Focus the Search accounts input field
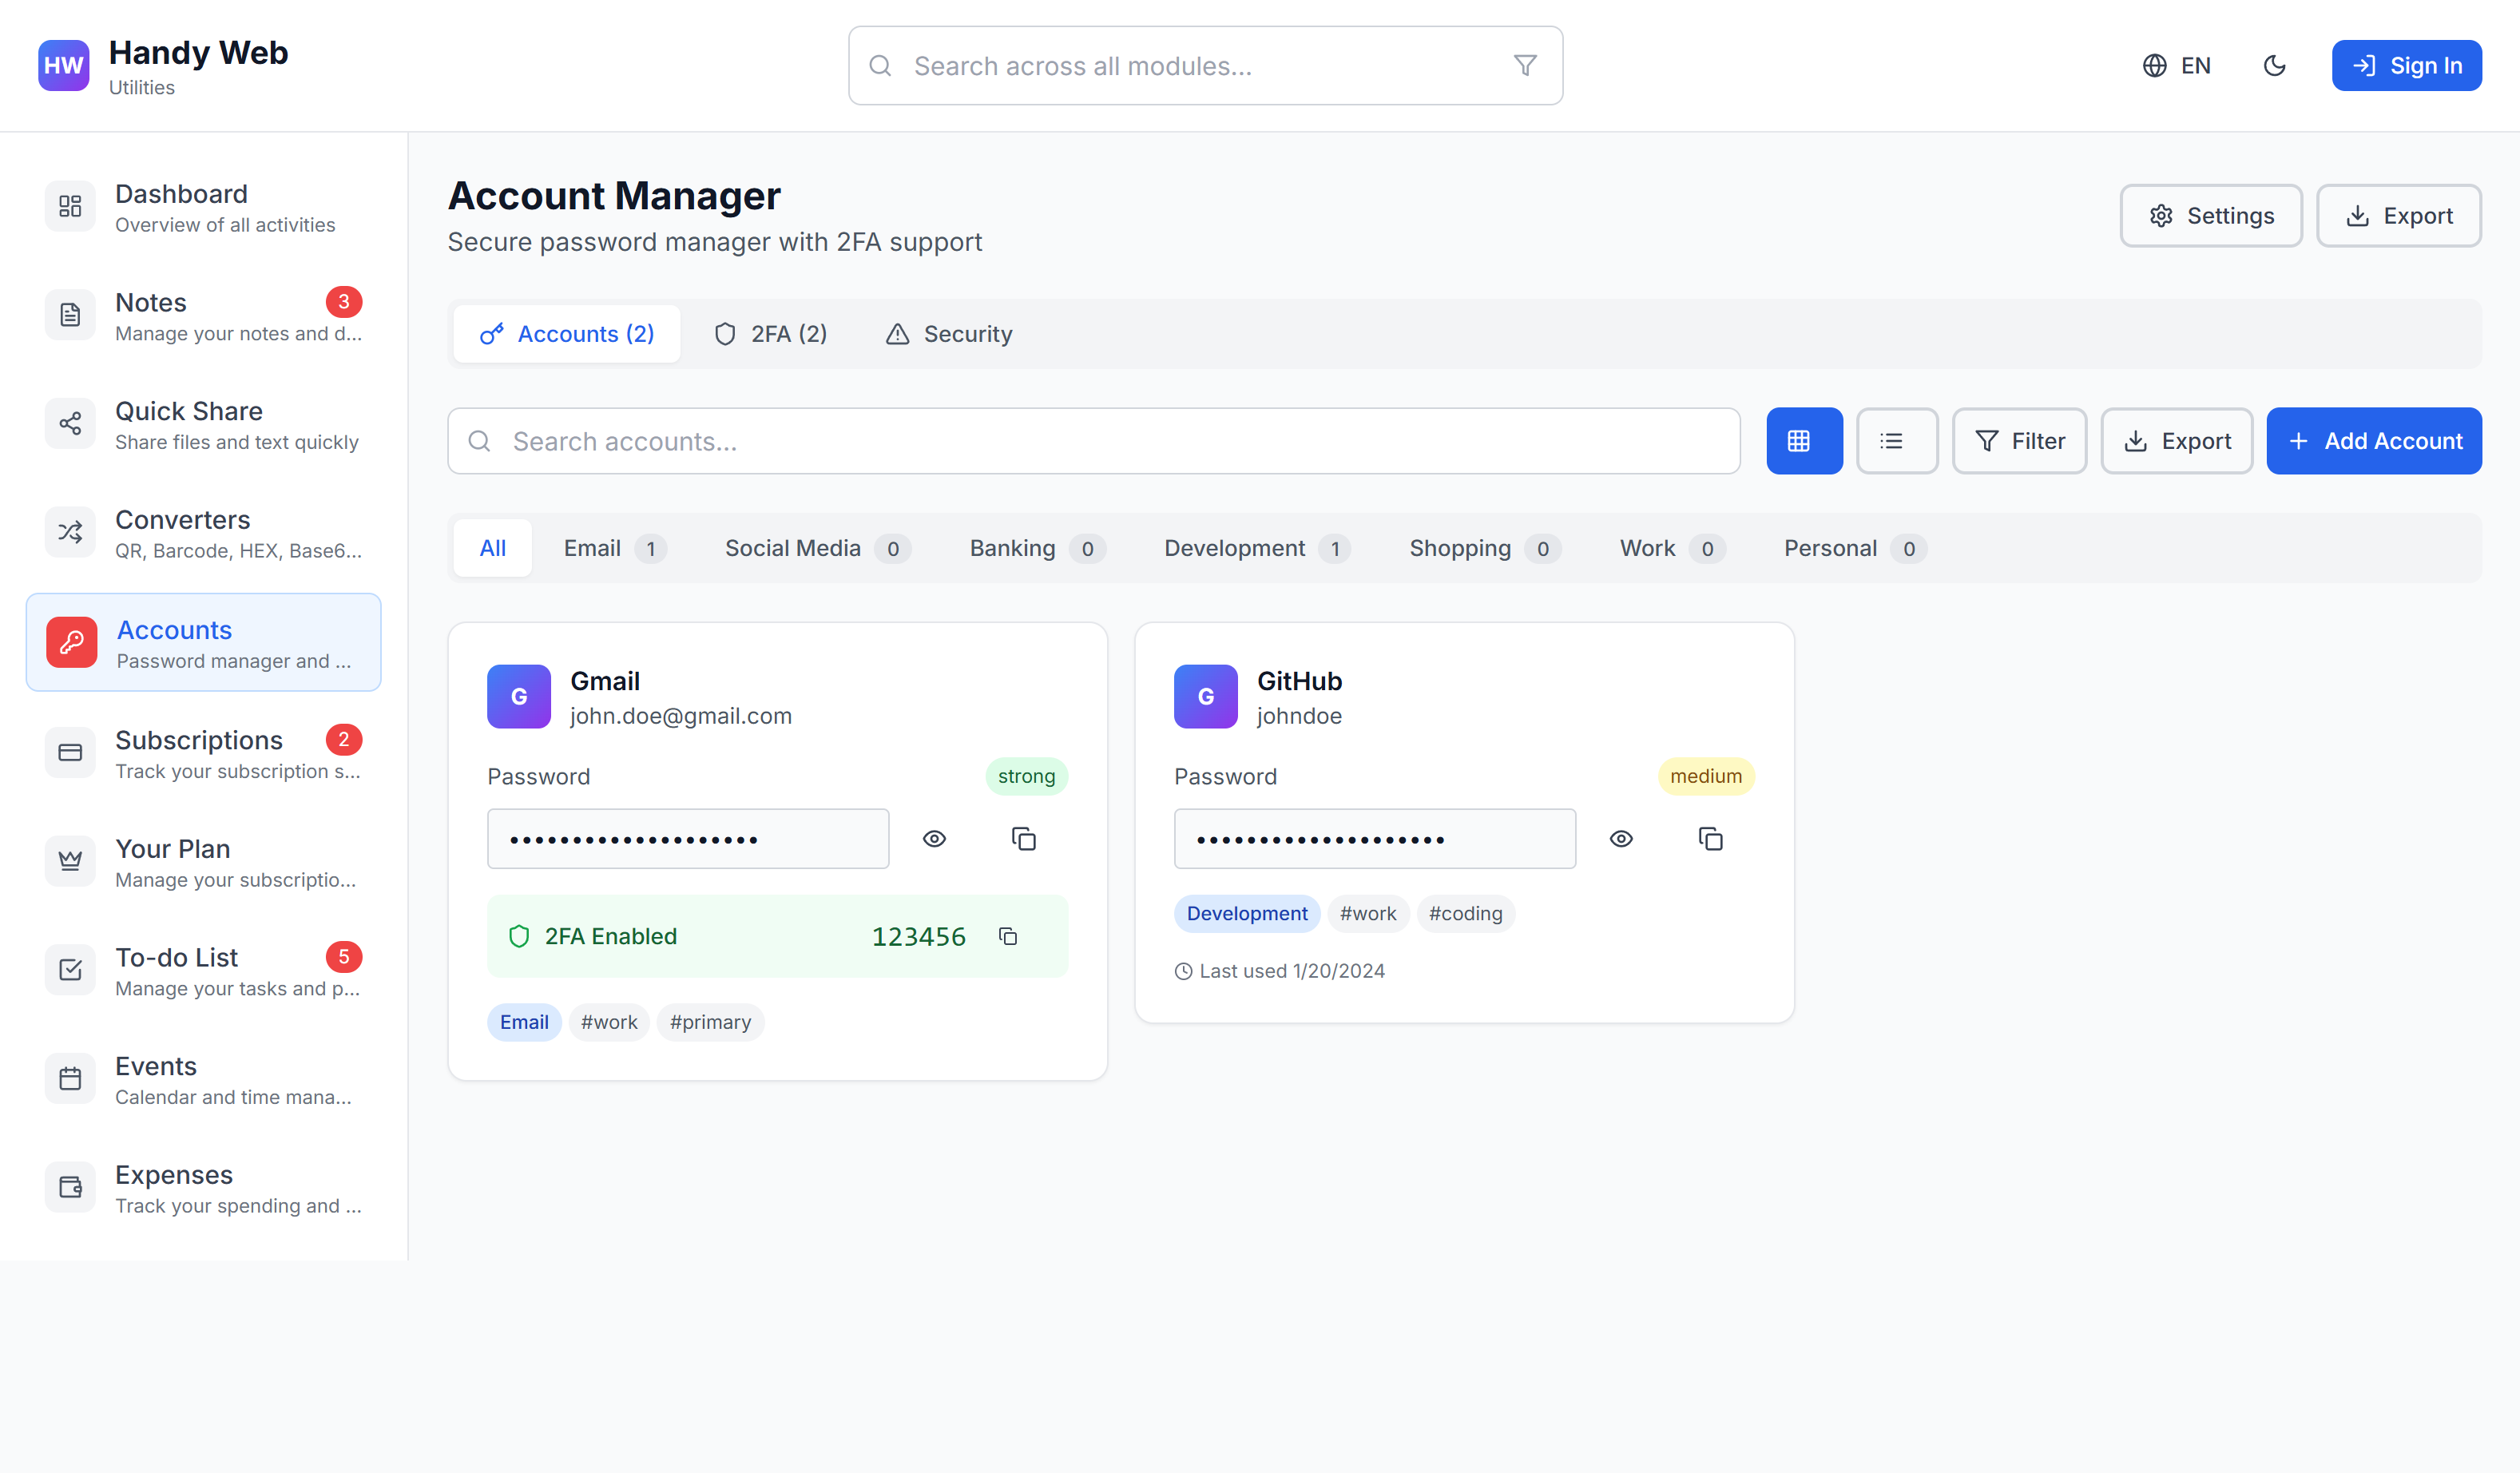The width and height of the screenshot is (2520, 1473). [x=1094, y=441]
